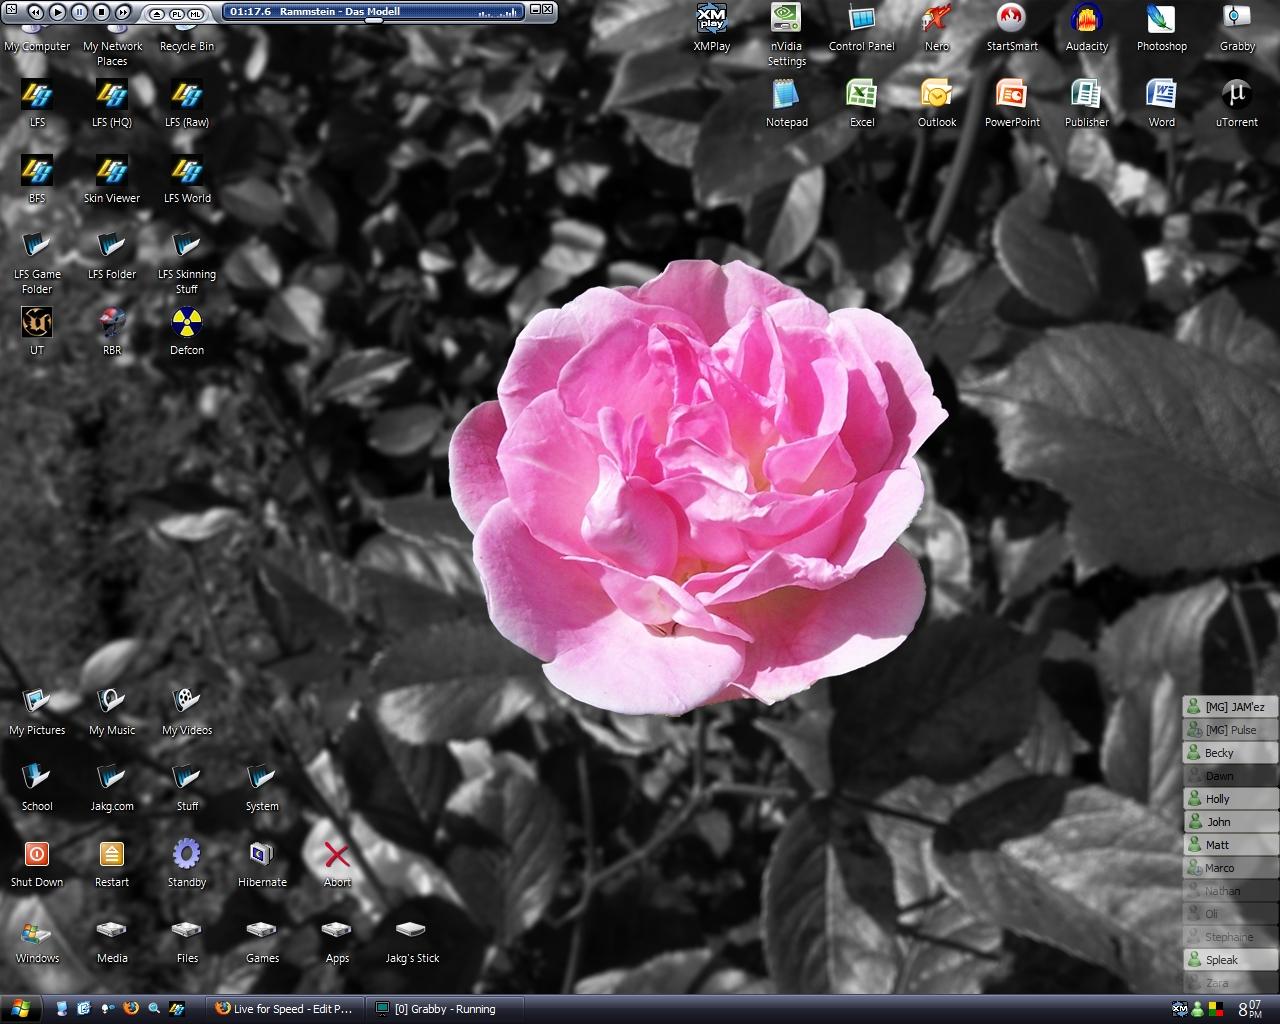1280x1024 pixels.
Task: Select contact Becky in buddy list
Action: pyautogui.click(x=1230, y=753)
